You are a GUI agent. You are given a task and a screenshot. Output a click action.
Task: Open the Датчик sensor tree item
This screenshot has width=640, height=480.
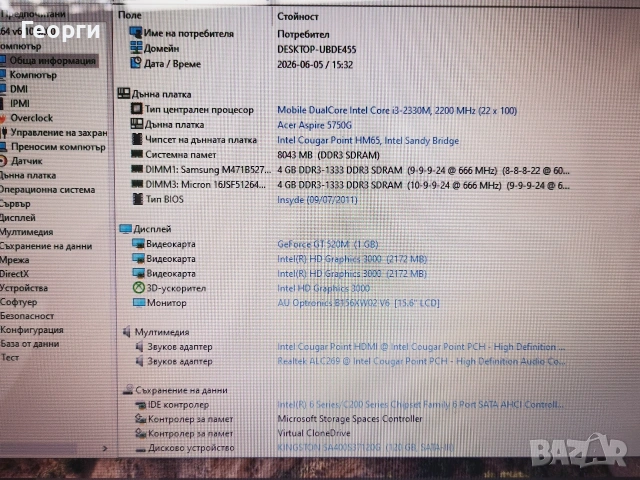(27, 161)
